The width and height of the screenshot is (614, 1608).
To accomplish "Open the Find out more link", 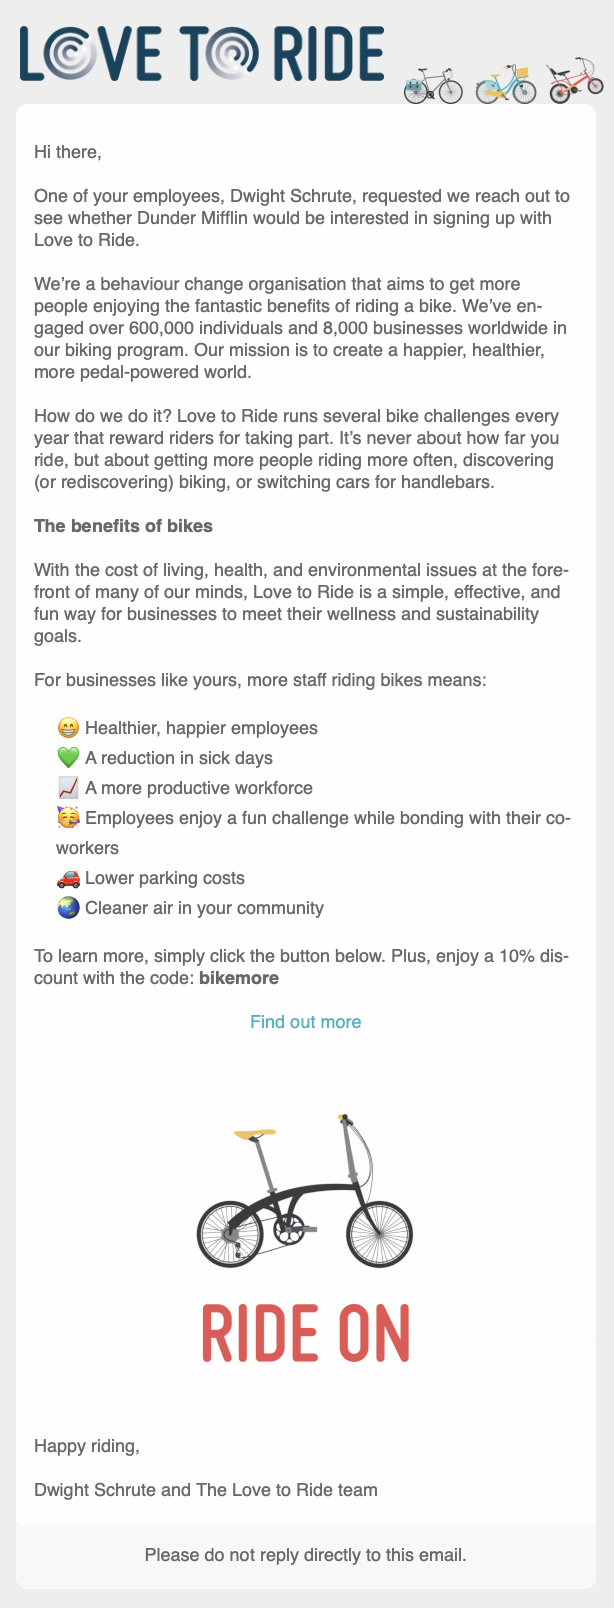I will coord(306,1022).
